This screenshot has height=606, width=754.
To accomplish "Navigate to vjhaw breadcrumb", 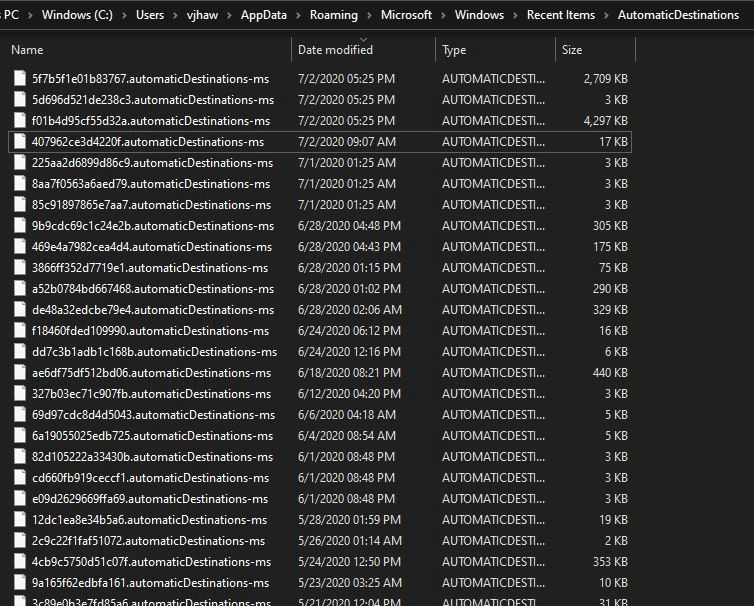I will (202, 15).
